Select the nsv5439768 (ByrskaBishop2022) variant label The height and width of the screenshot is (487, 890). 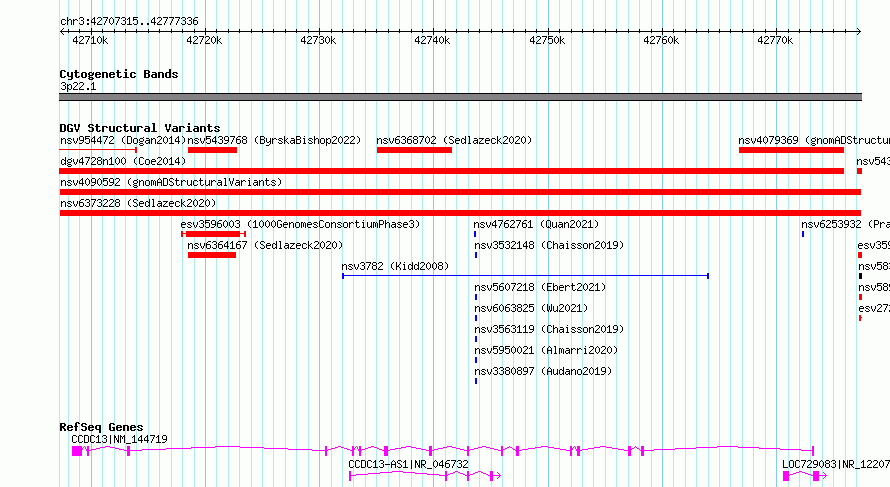click(274, 140)
